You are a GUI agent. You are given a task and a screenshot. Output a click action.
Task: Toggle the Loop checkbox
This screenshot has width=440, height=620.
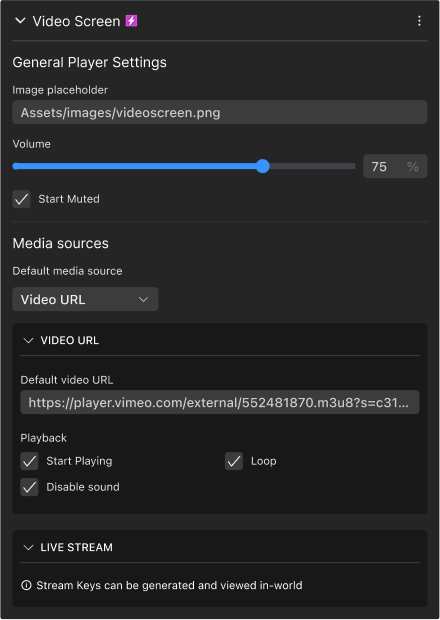click(234, 461)
